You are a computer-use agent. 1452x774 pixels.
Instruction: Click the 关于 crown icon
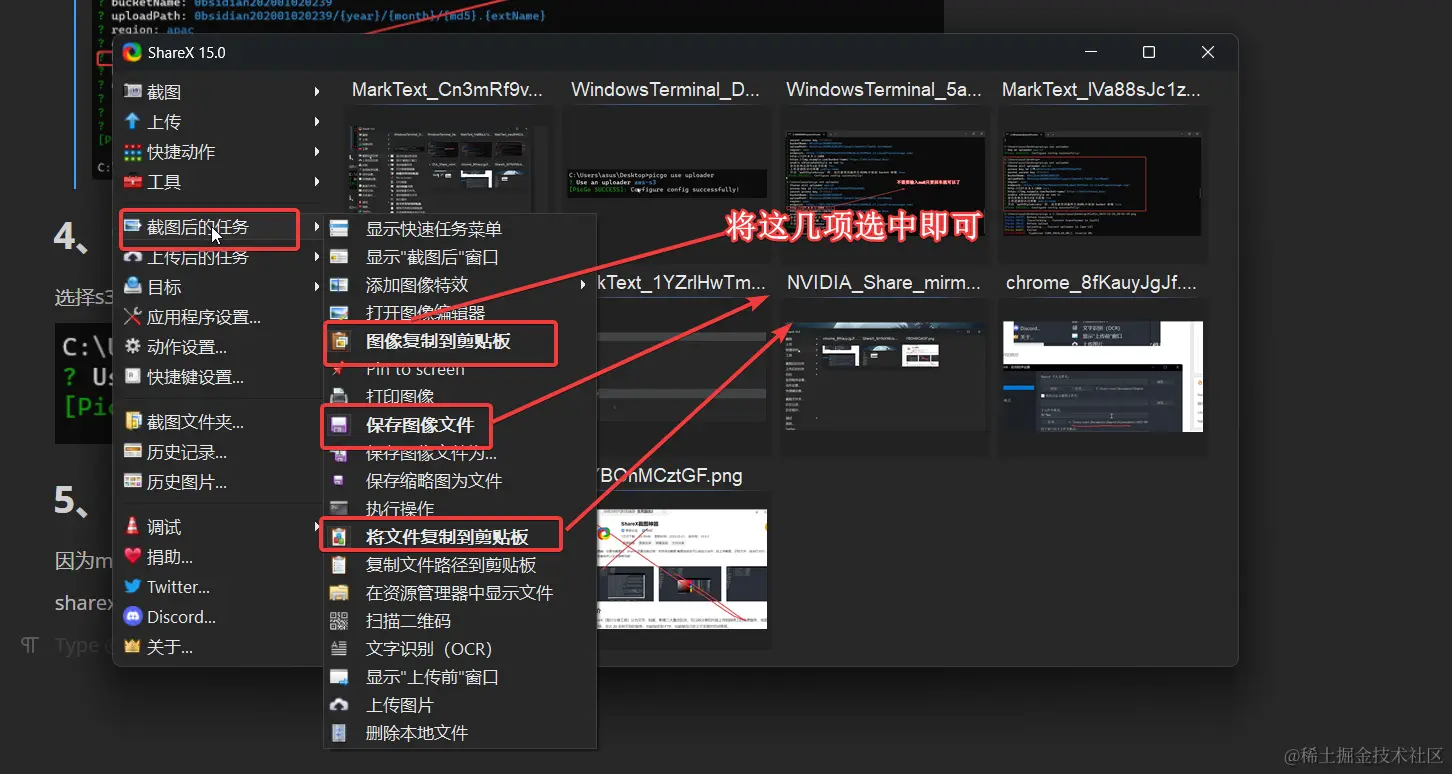(132, 647)
